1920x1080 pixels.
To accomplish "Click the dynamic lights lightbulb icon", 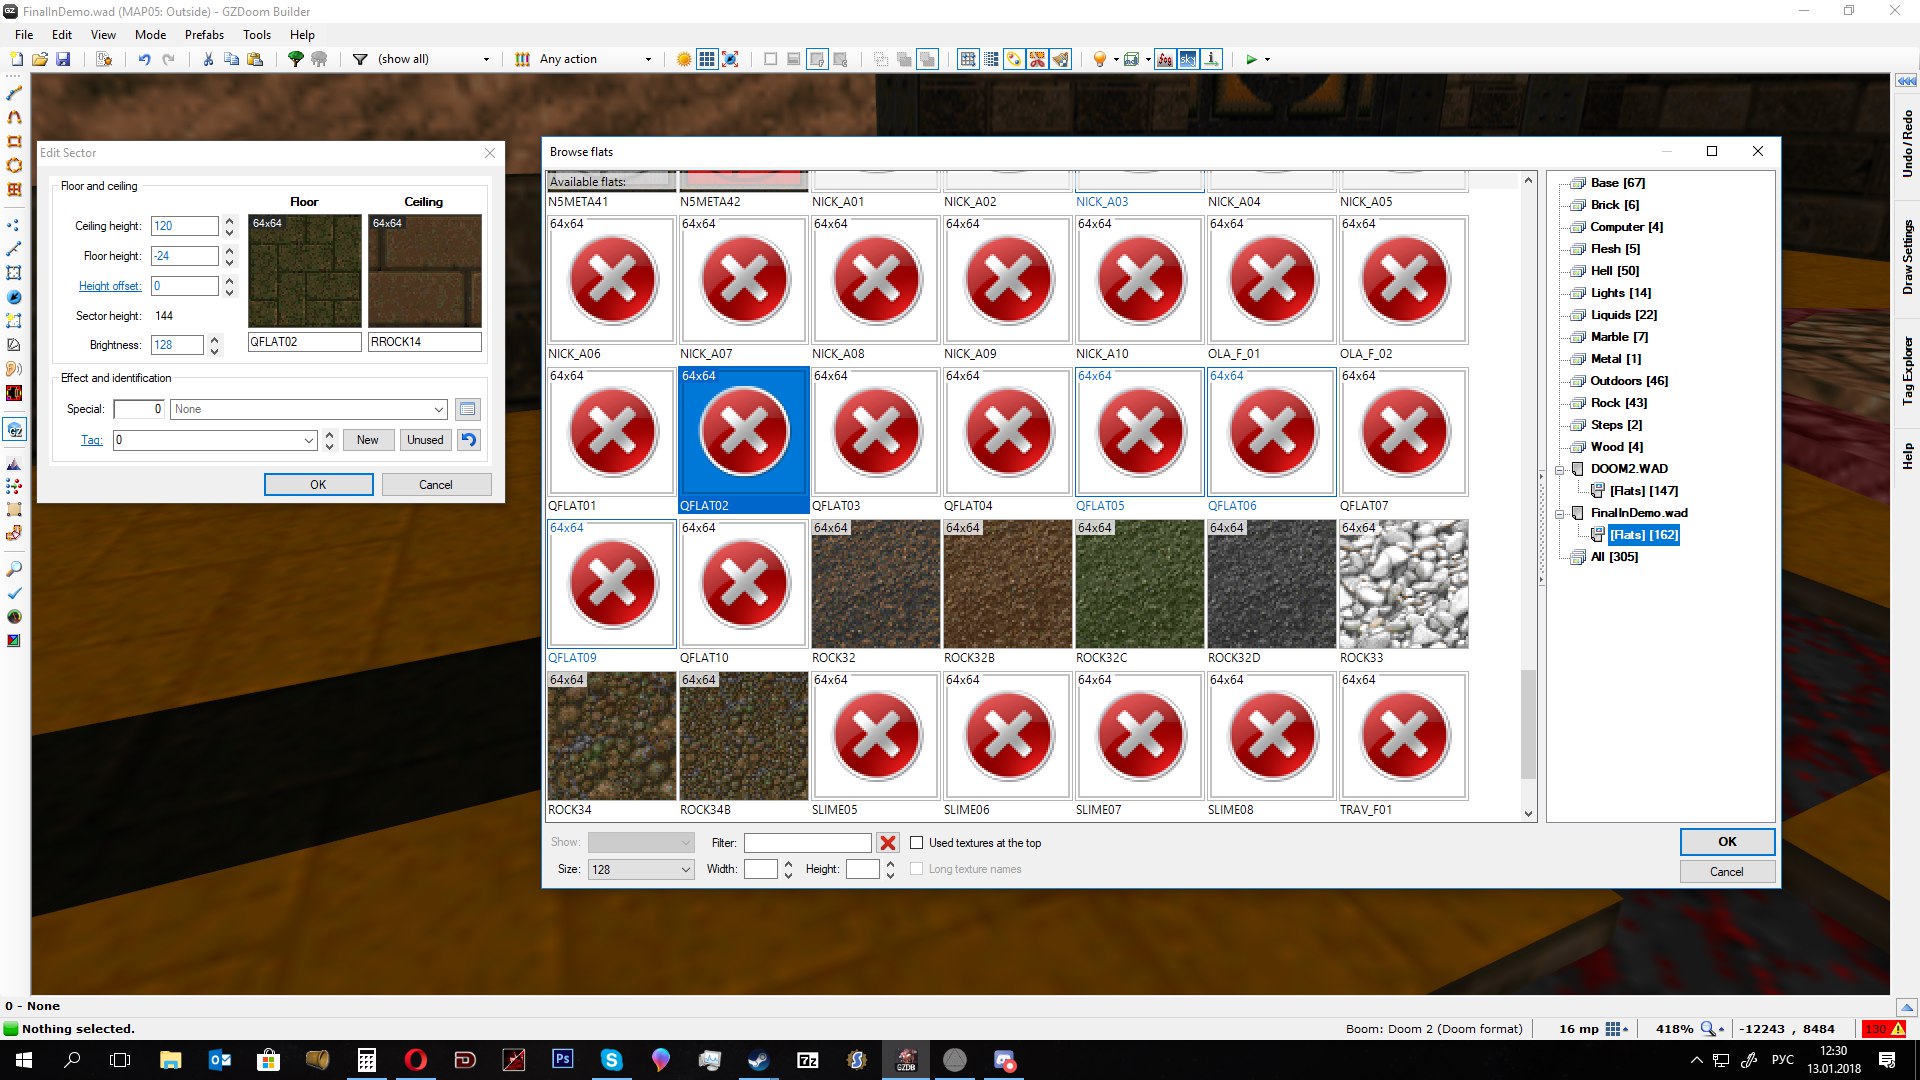I will click(1099, 59).
